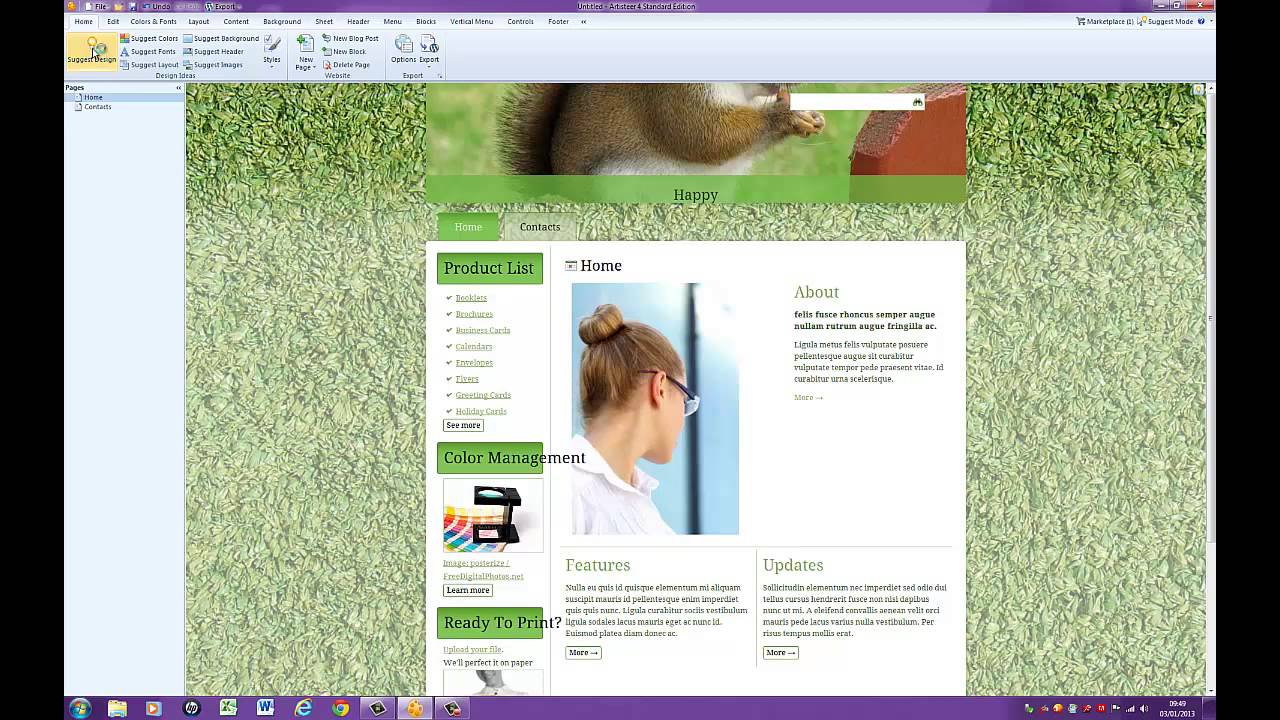Click Suggest Header in the ribbon
Screen dimensions: 1280x720
coord(213,51)
